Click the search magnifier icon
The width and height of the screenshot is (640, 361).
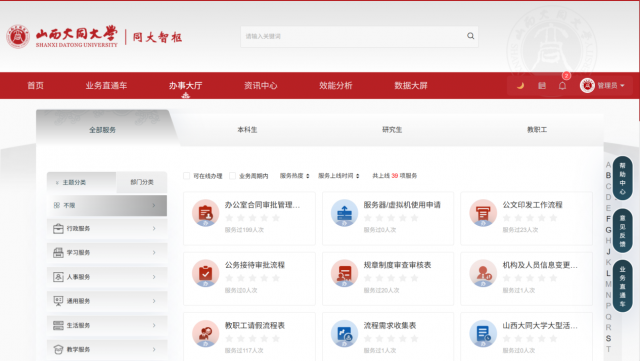coord(470,36)
